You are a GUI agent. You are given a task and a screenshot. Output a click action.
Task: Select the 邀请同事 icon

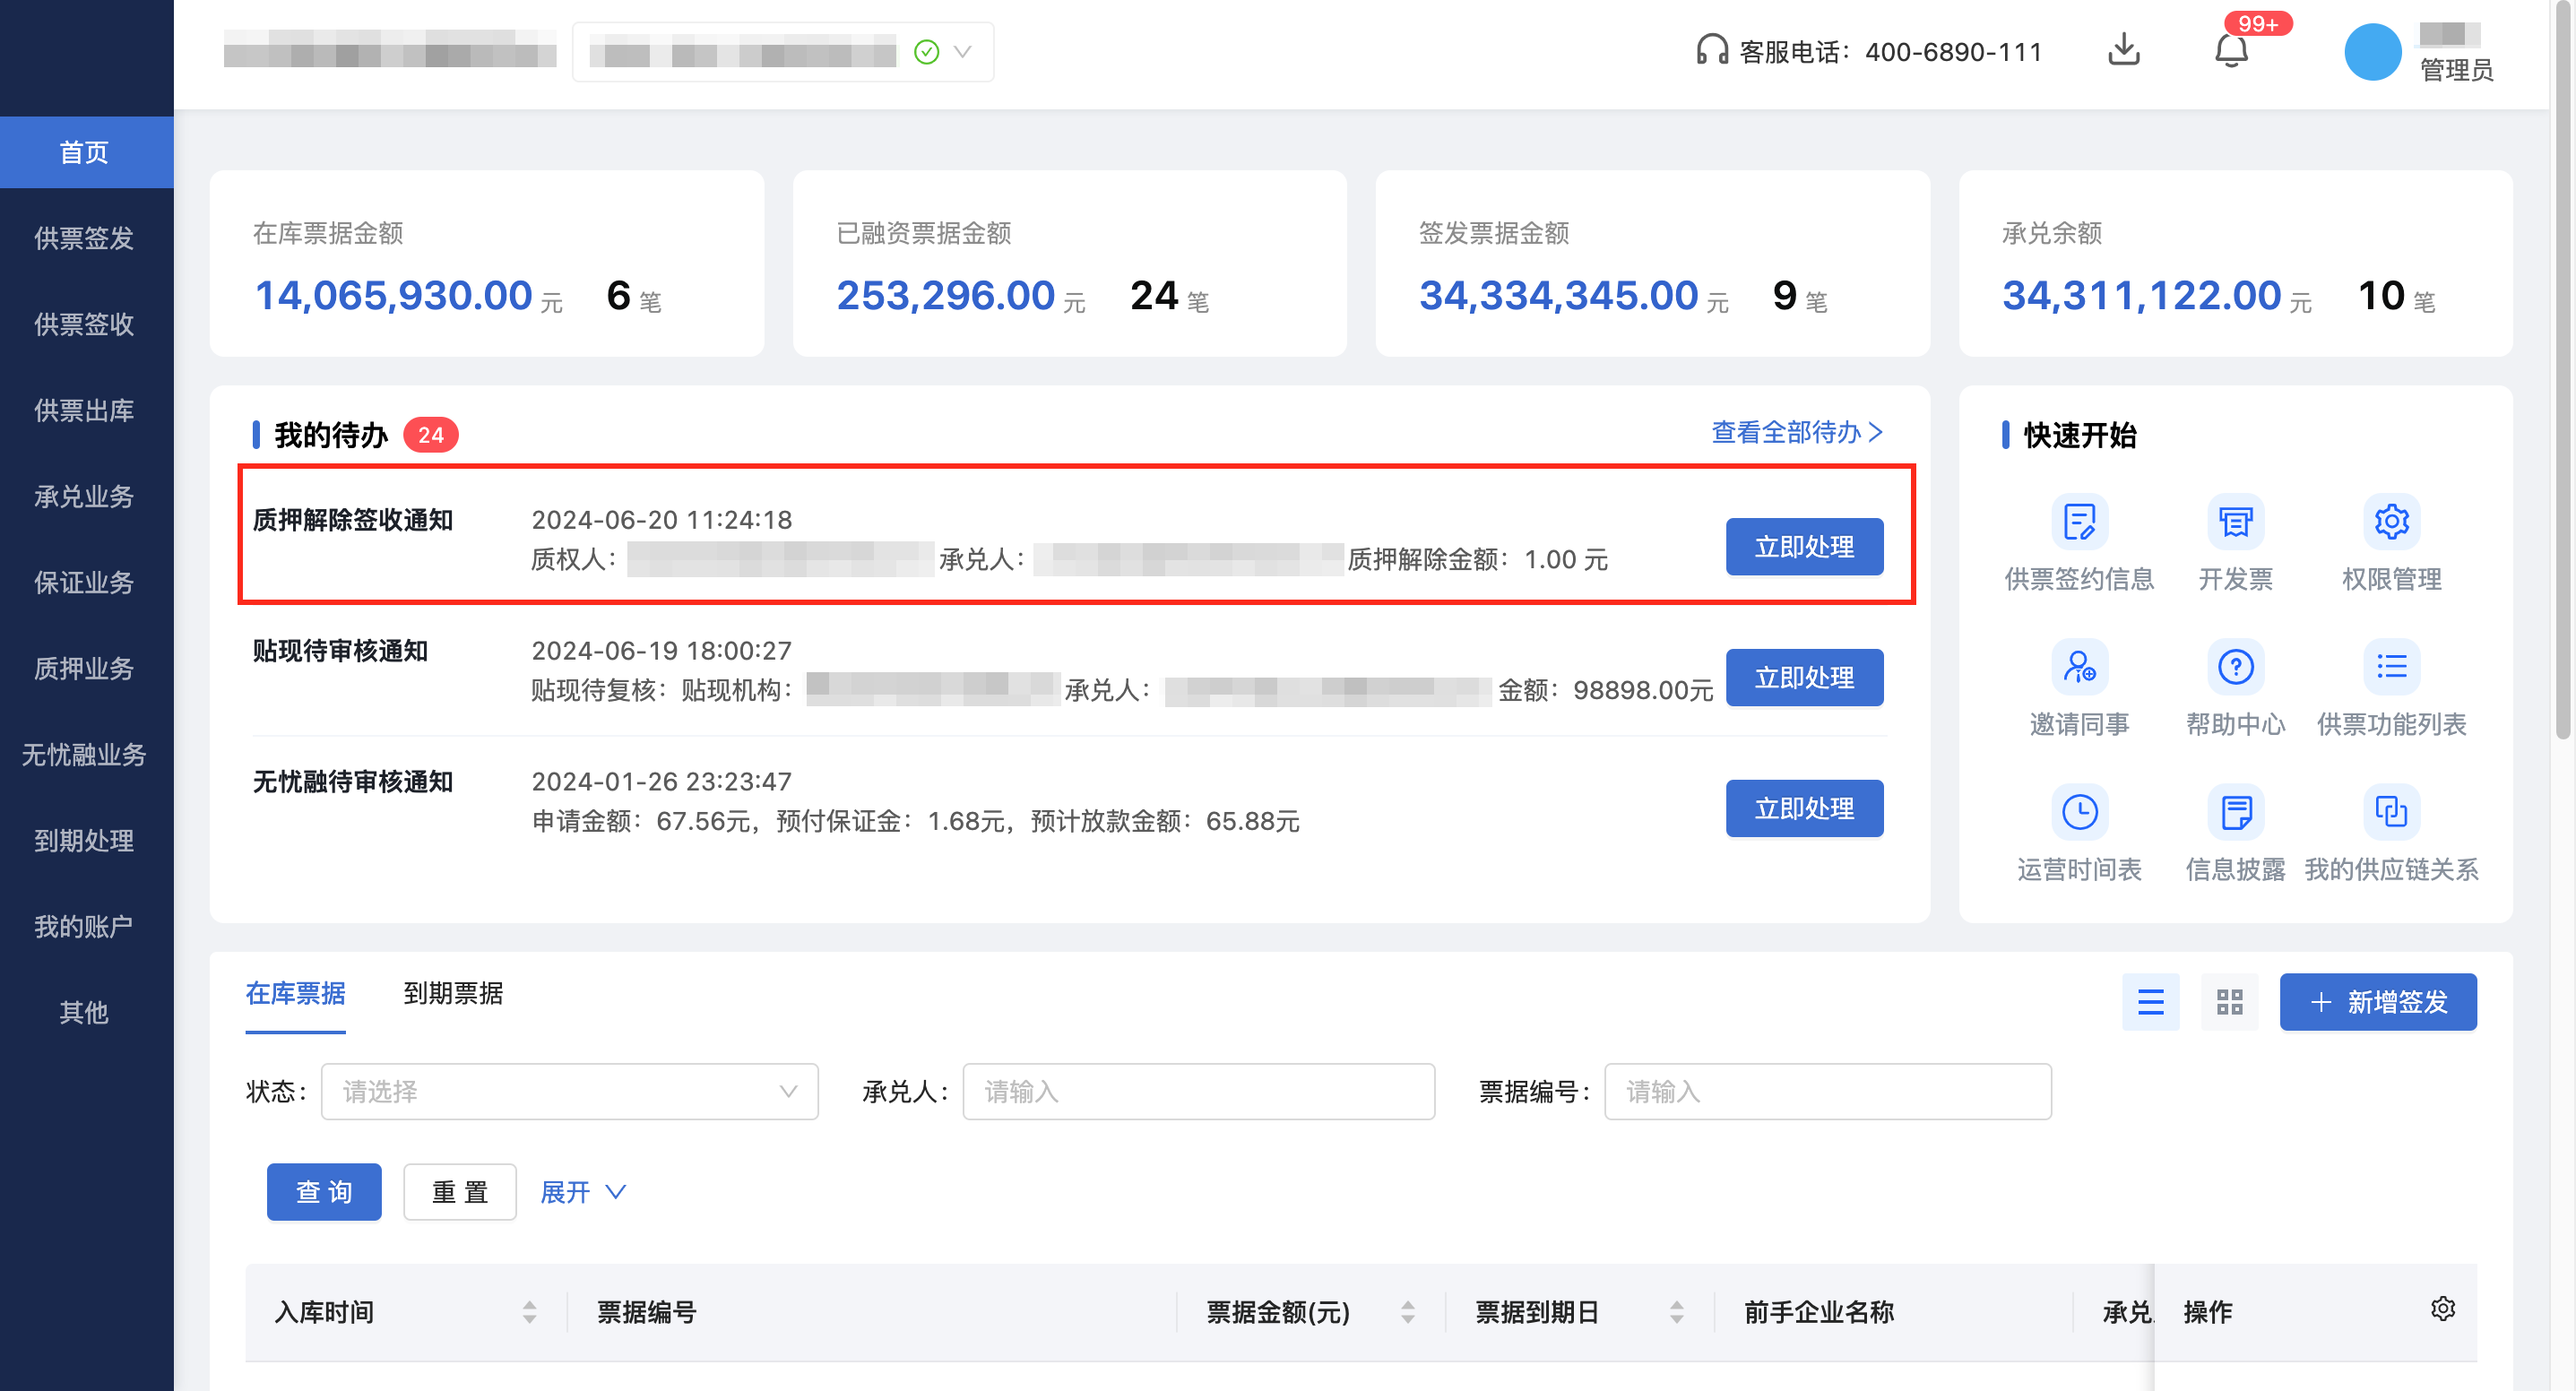pyautogui.click(x=2079, y=667)
